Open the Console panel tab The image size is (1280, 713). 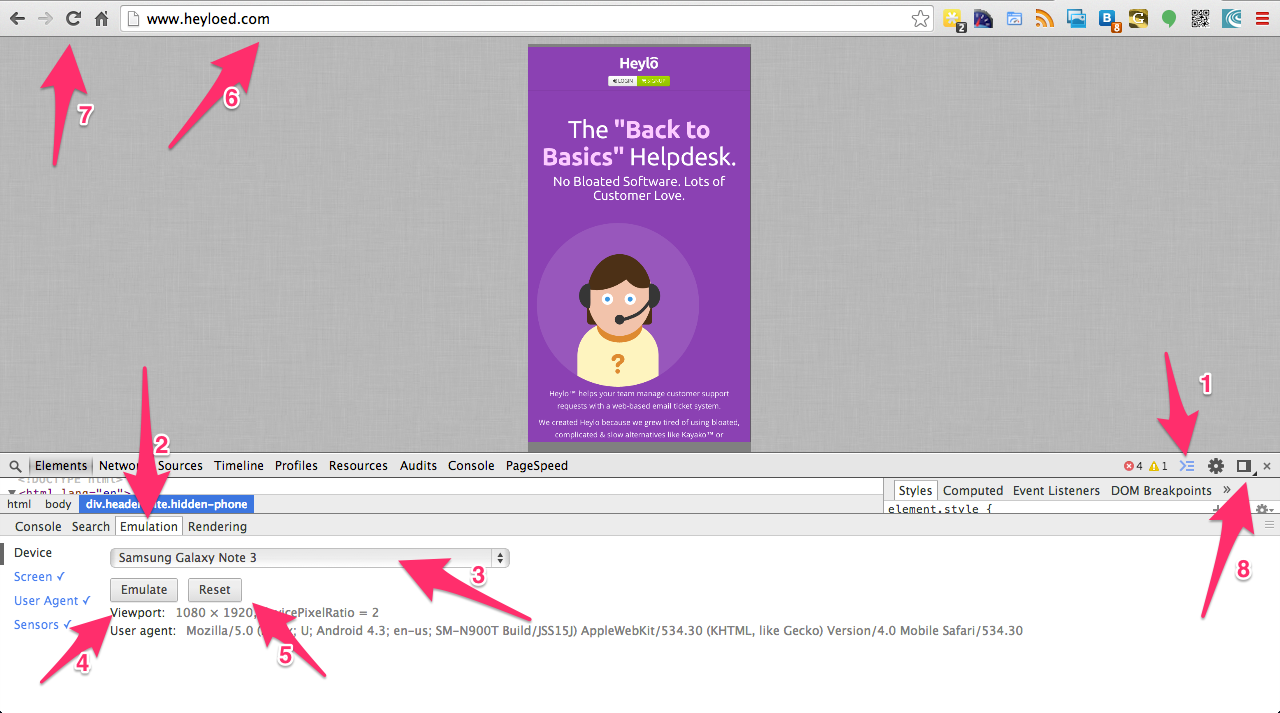(471, 466)
